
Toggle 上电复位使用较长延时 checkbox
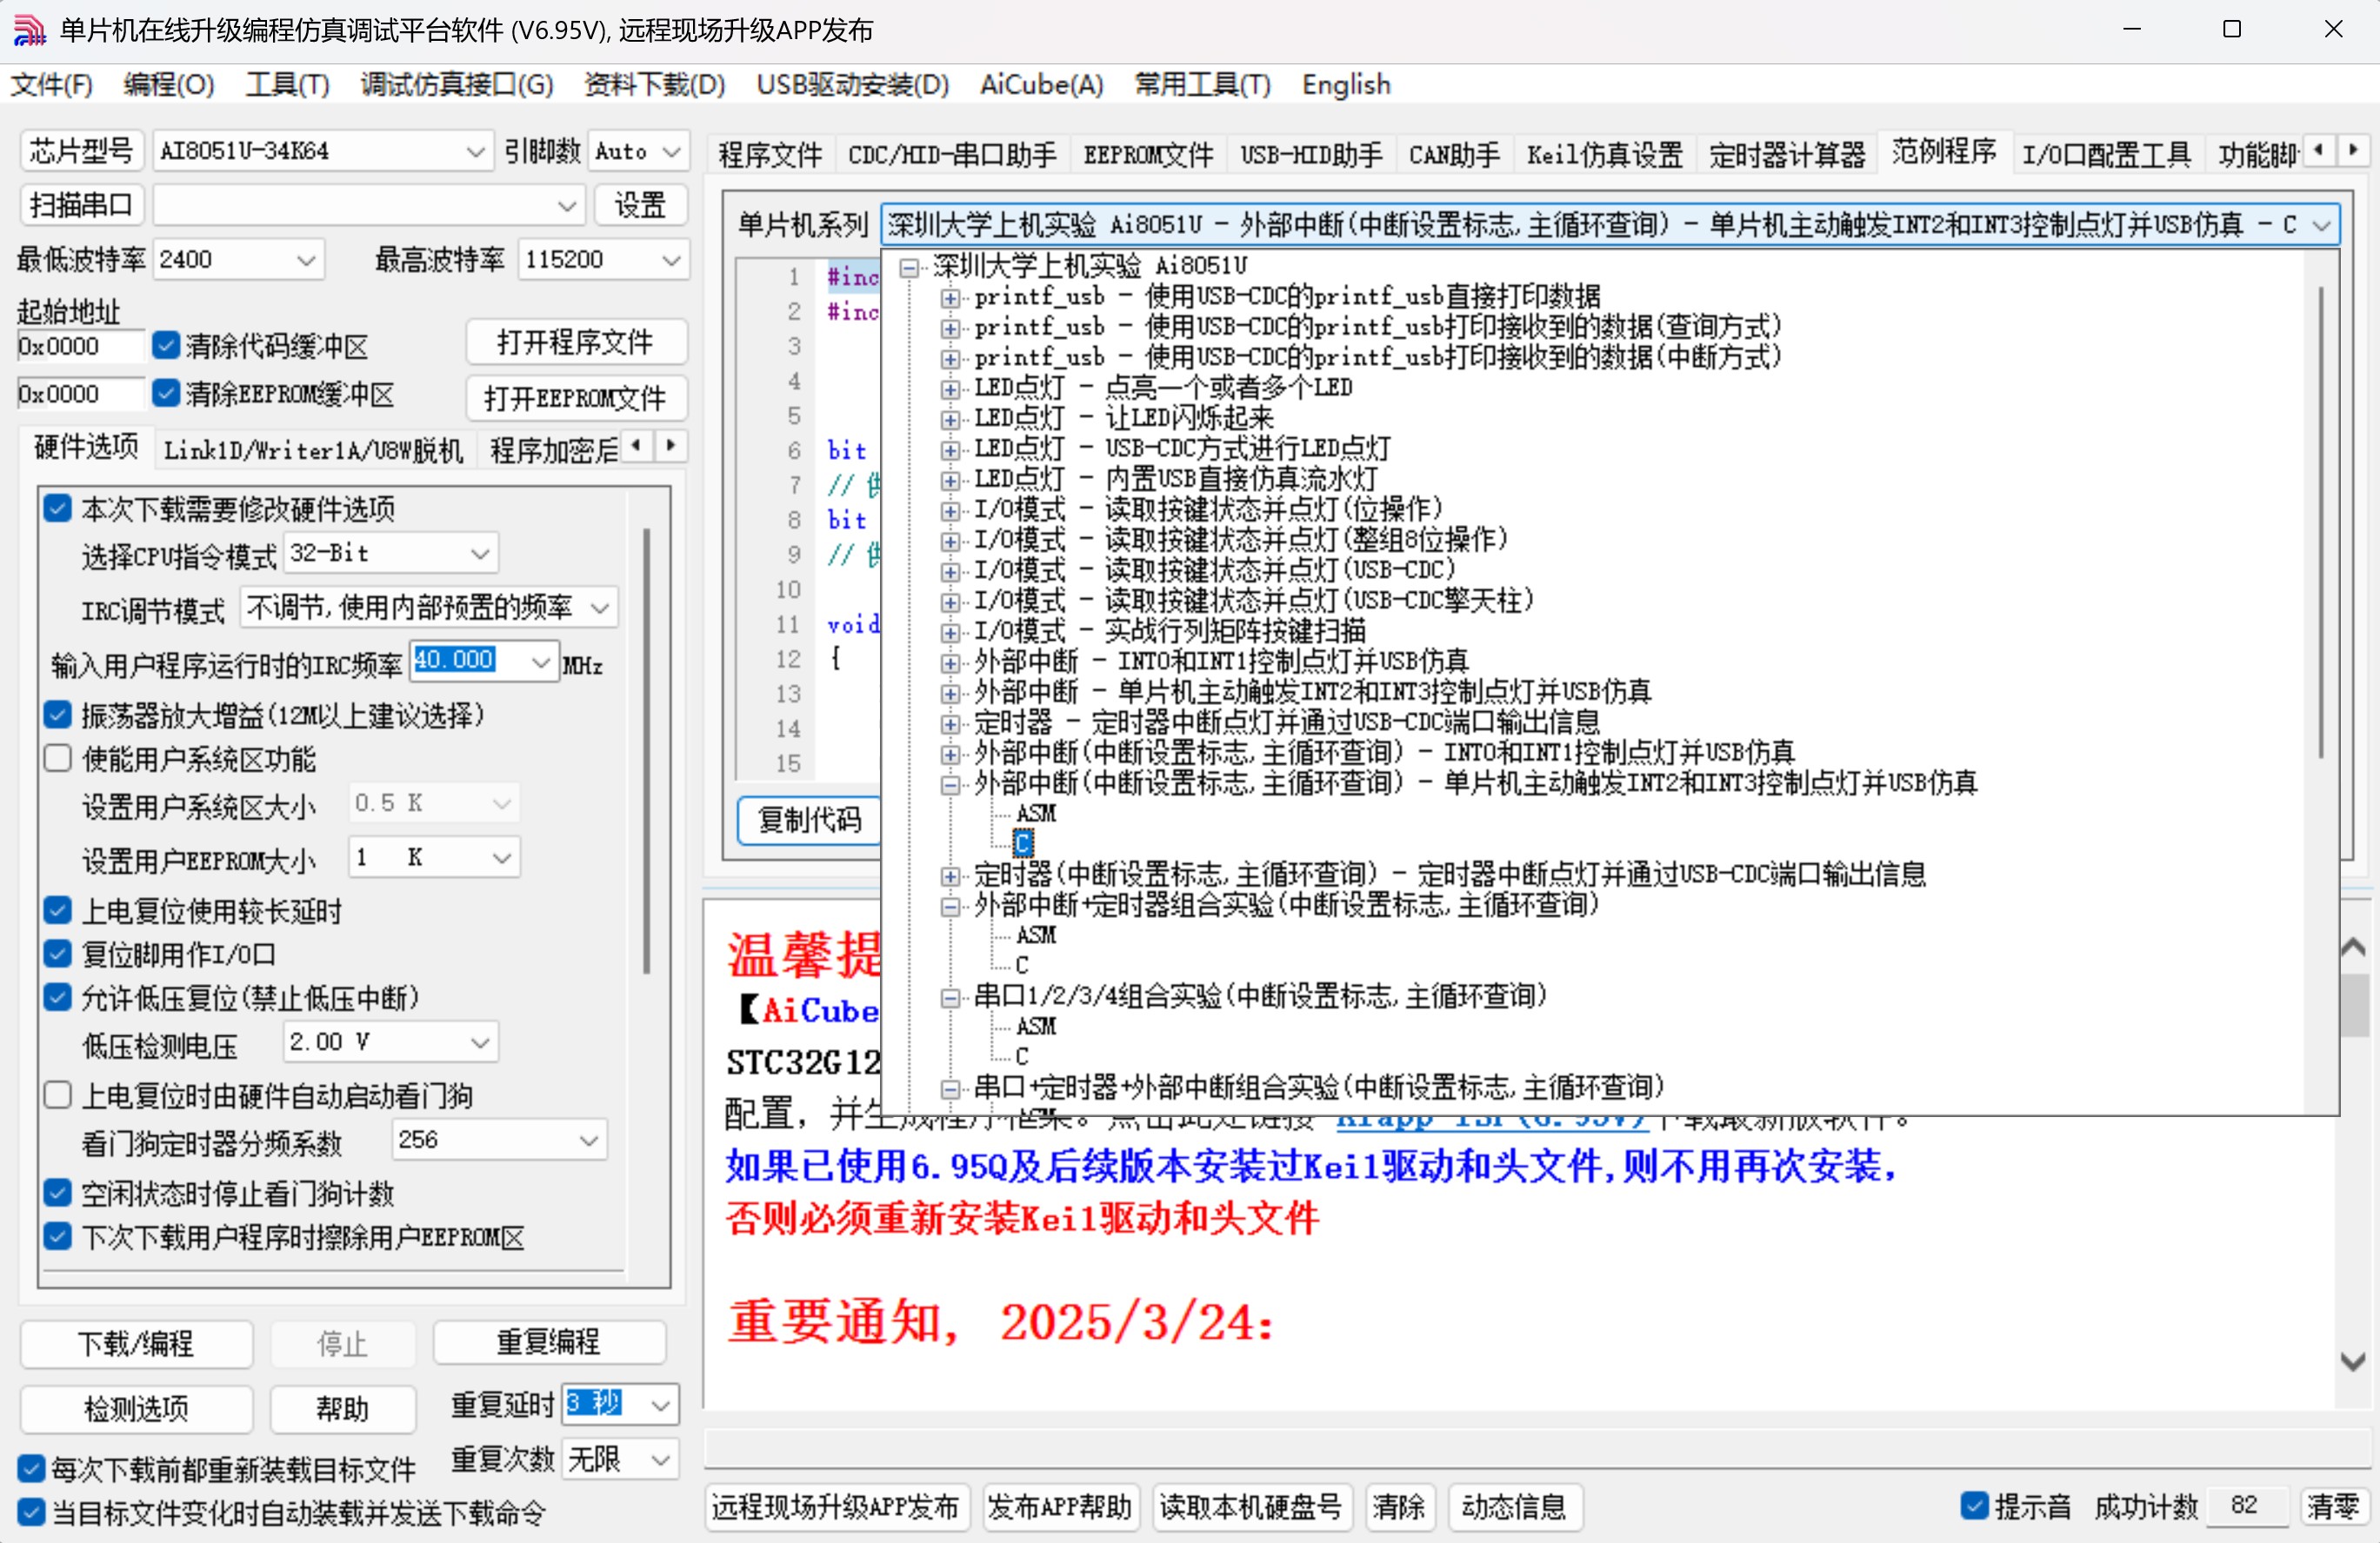58,910
